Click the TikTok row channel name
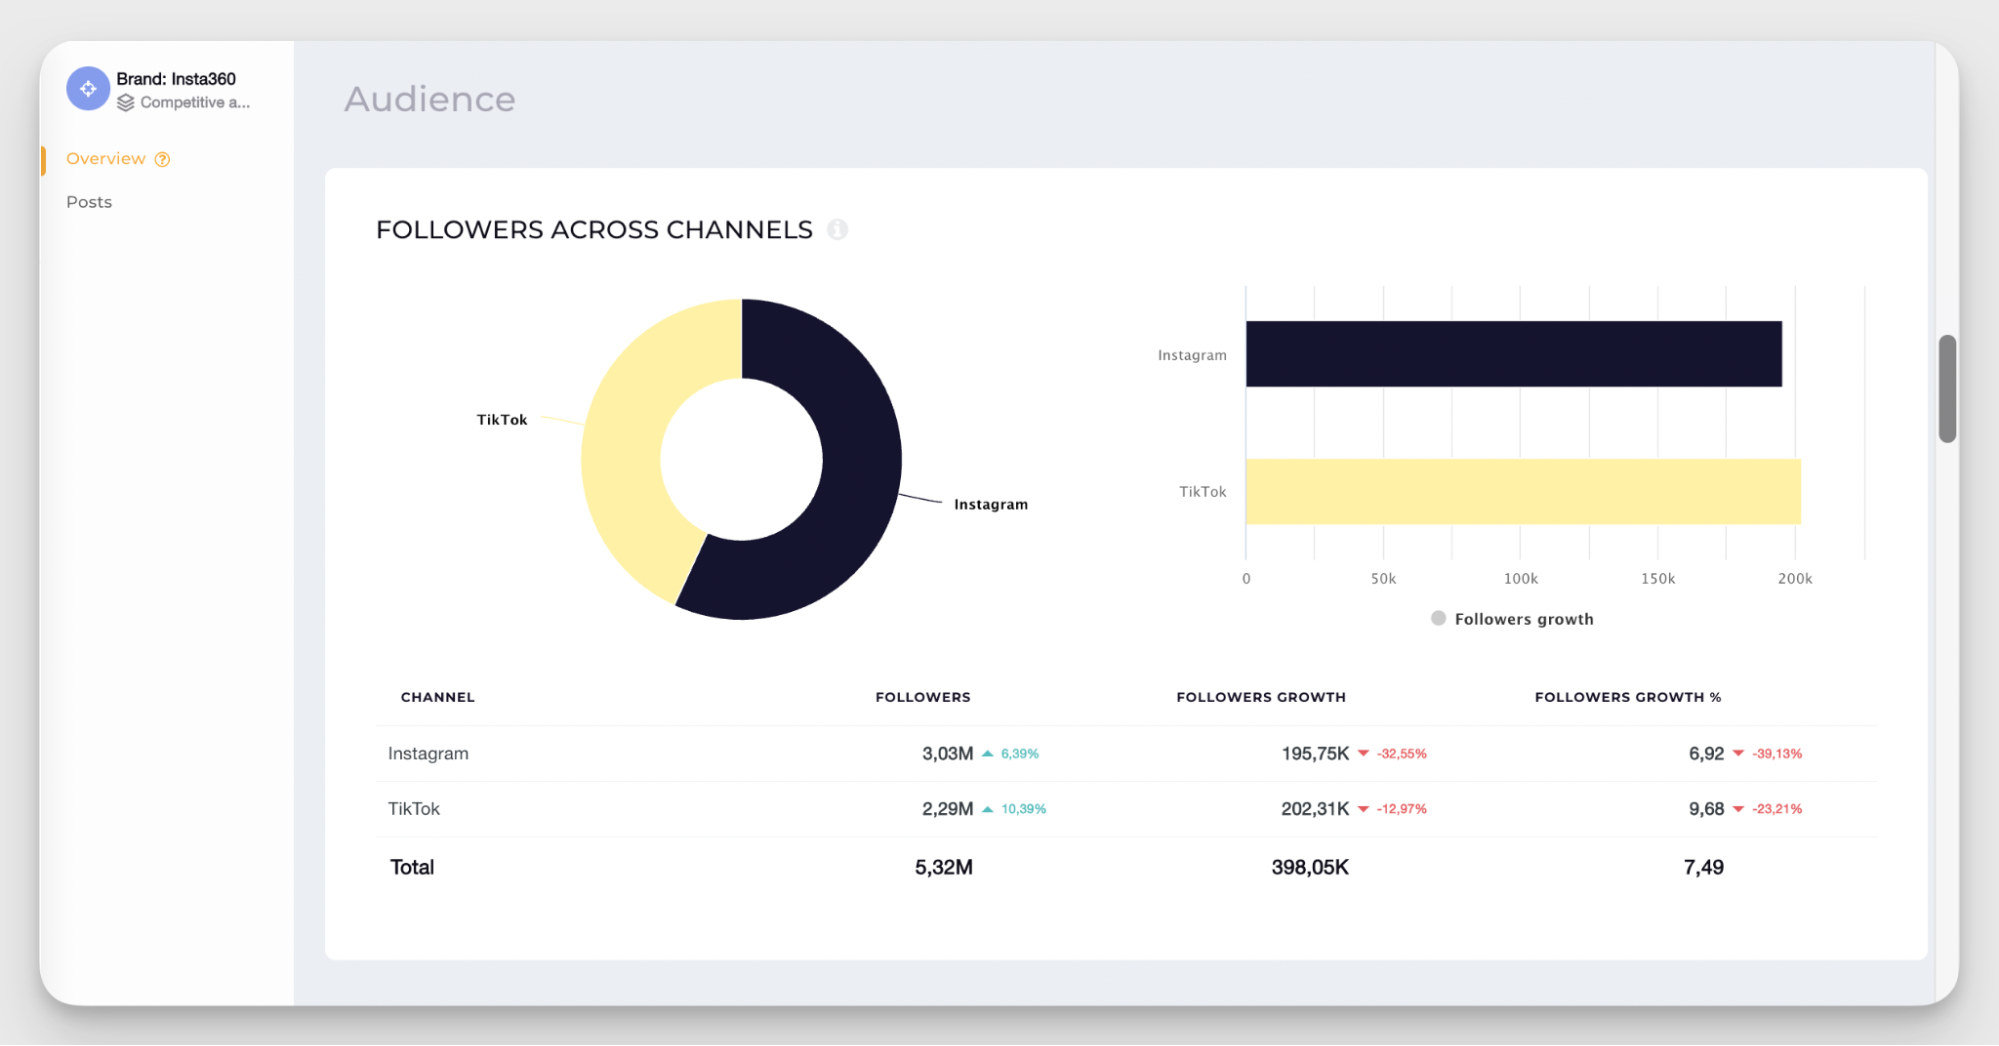The height and width of the screenshot is (1046, 1999). [414, 809]
